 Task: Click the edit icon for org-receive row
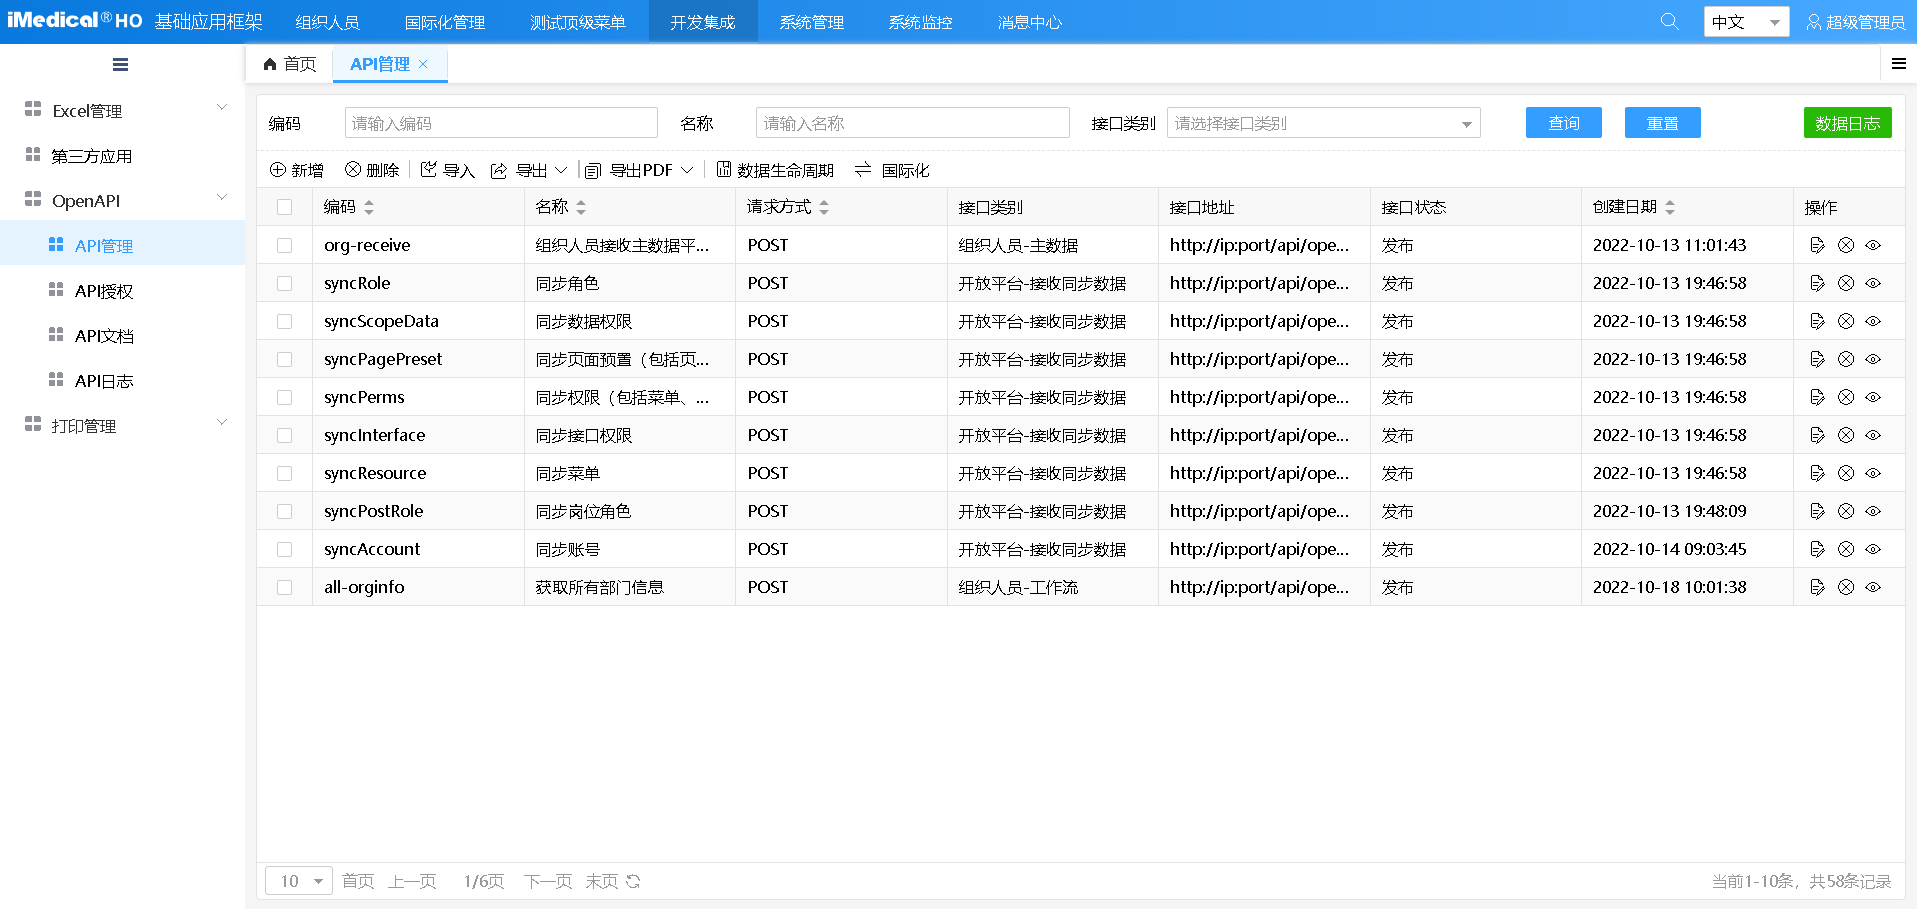(1817, 245)
